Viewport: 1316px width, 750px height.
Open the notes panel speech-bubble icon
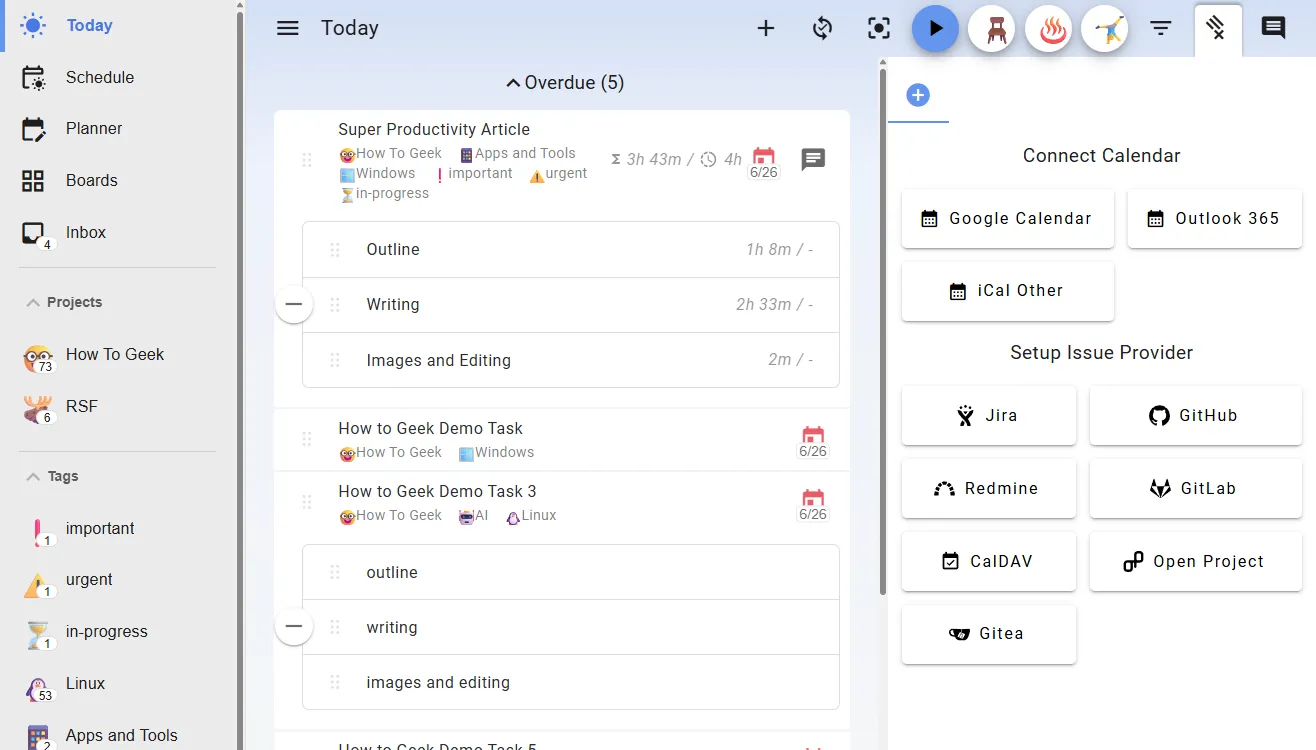[1272, 28]
